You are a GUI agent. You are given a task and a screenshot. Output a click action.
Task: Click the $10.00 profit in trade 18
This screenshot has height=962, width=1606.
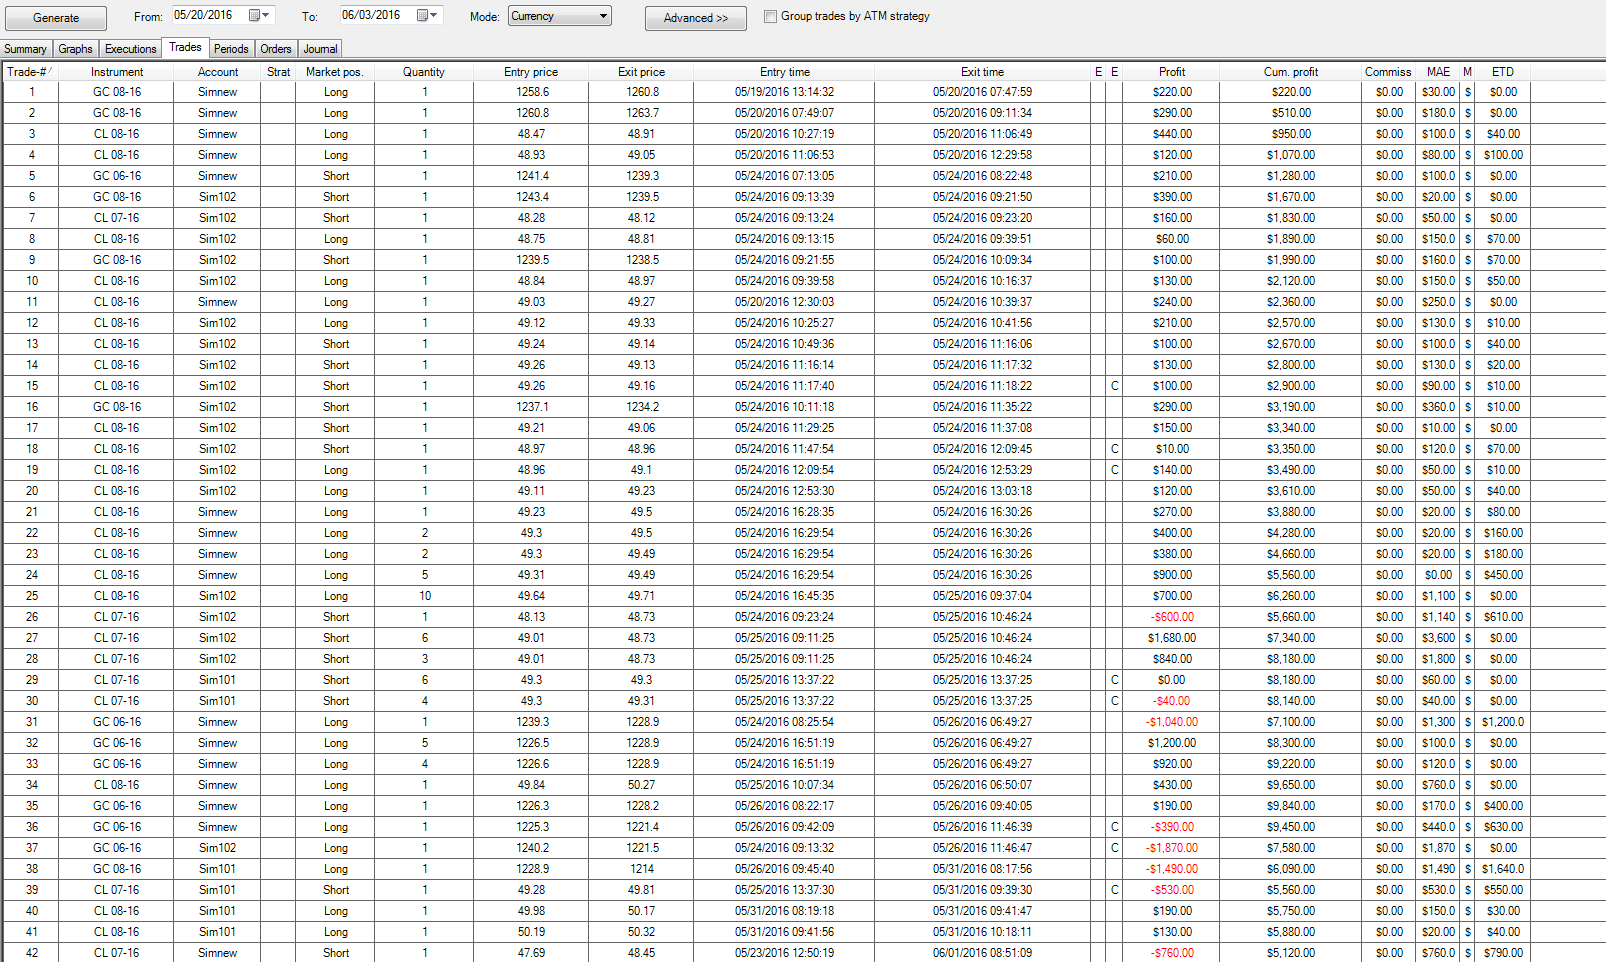point(1172,449)
